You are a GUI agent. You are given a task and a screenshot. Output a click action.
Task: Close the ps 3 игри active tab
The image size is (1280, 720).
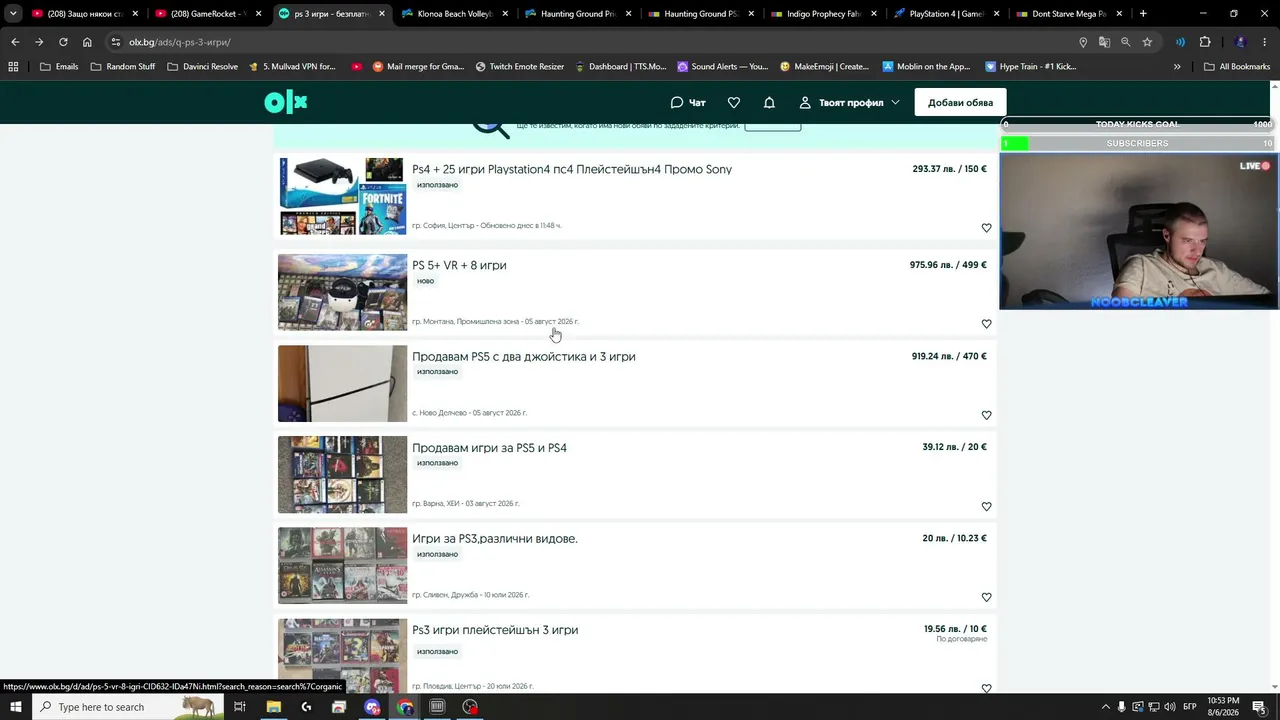(x=382, y=14)
